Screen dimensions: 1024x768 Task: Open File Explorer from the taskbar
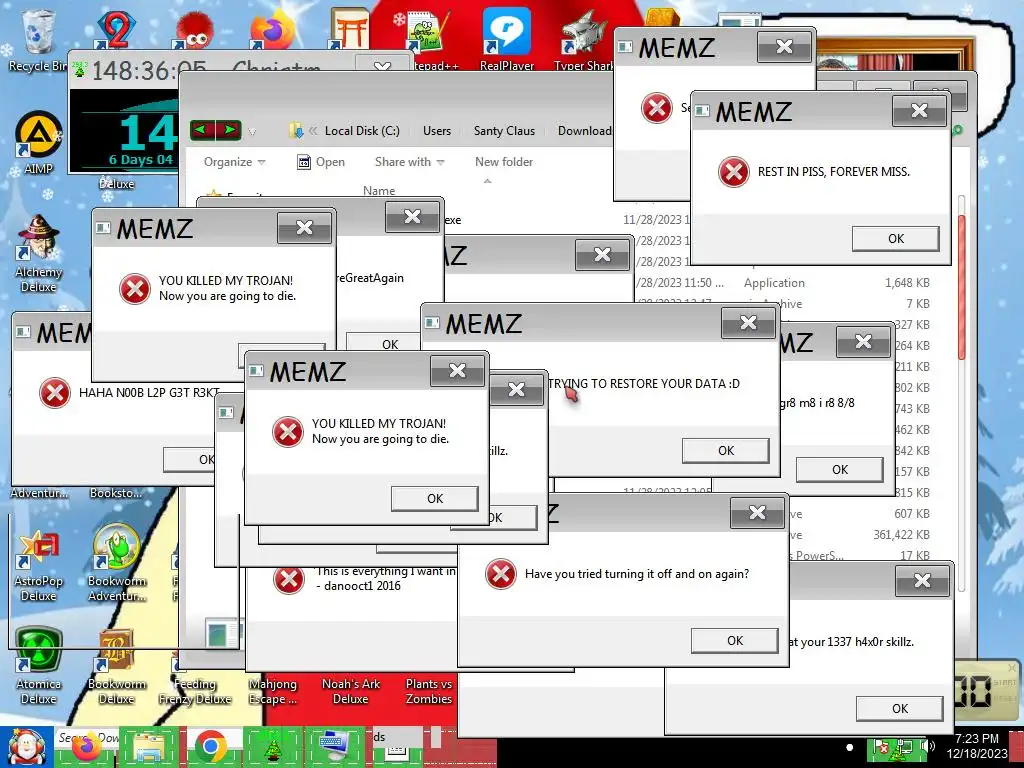click(148, 747)
